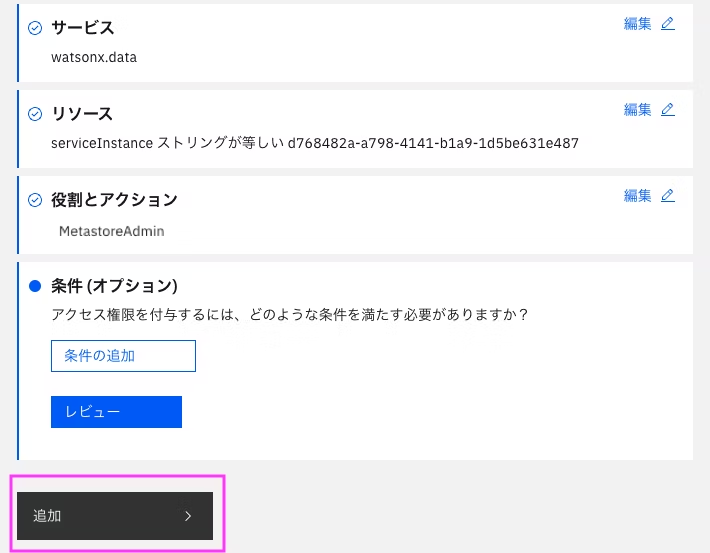Open 編集 link for the リソース section
Image resolution: width=710 pixels, height=553 pixels.
(x=638, y=110)
